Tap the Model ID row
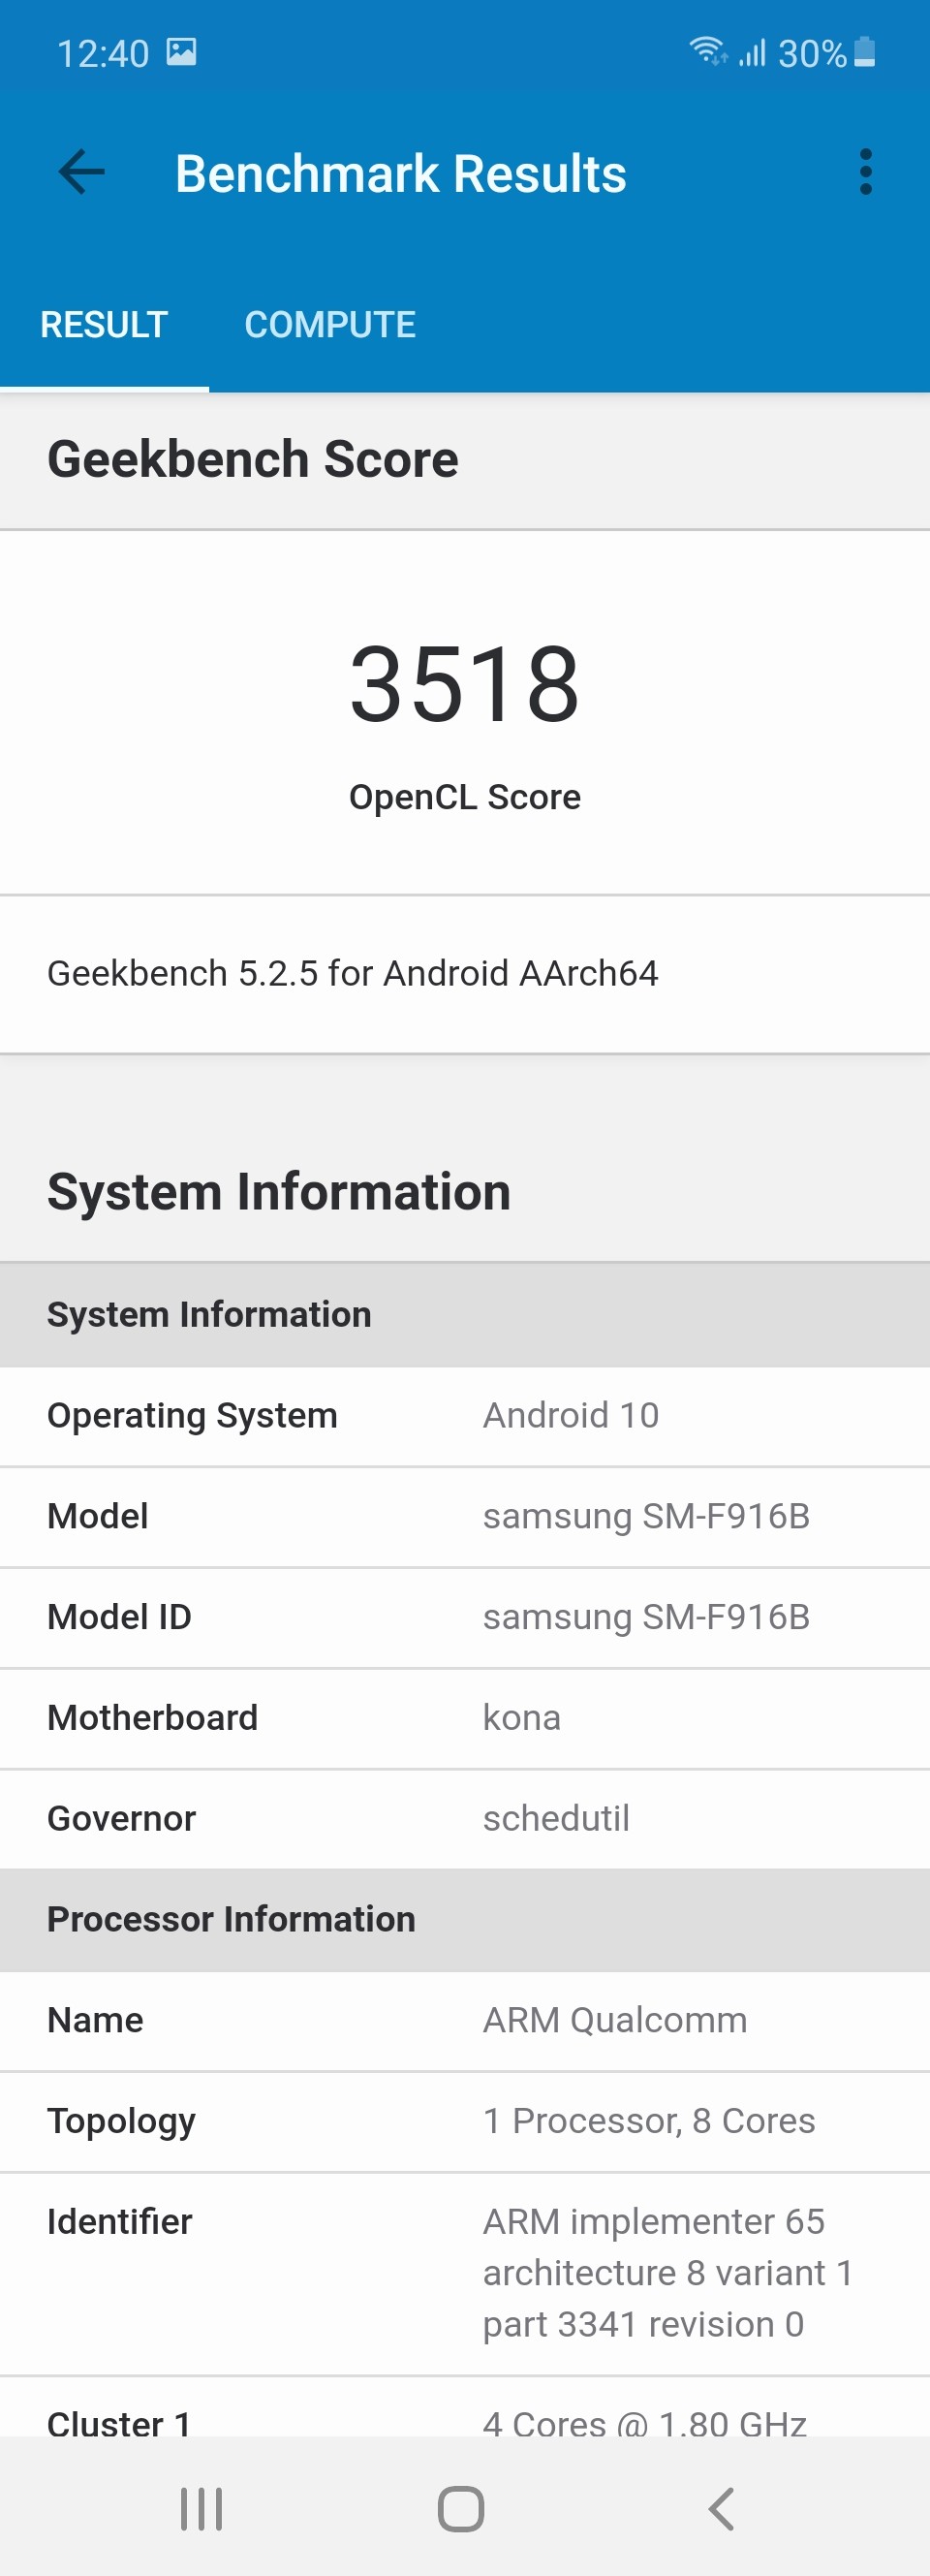This screenshot has width=930, height=2576. pyautogui.click(x=465, y=1617)
